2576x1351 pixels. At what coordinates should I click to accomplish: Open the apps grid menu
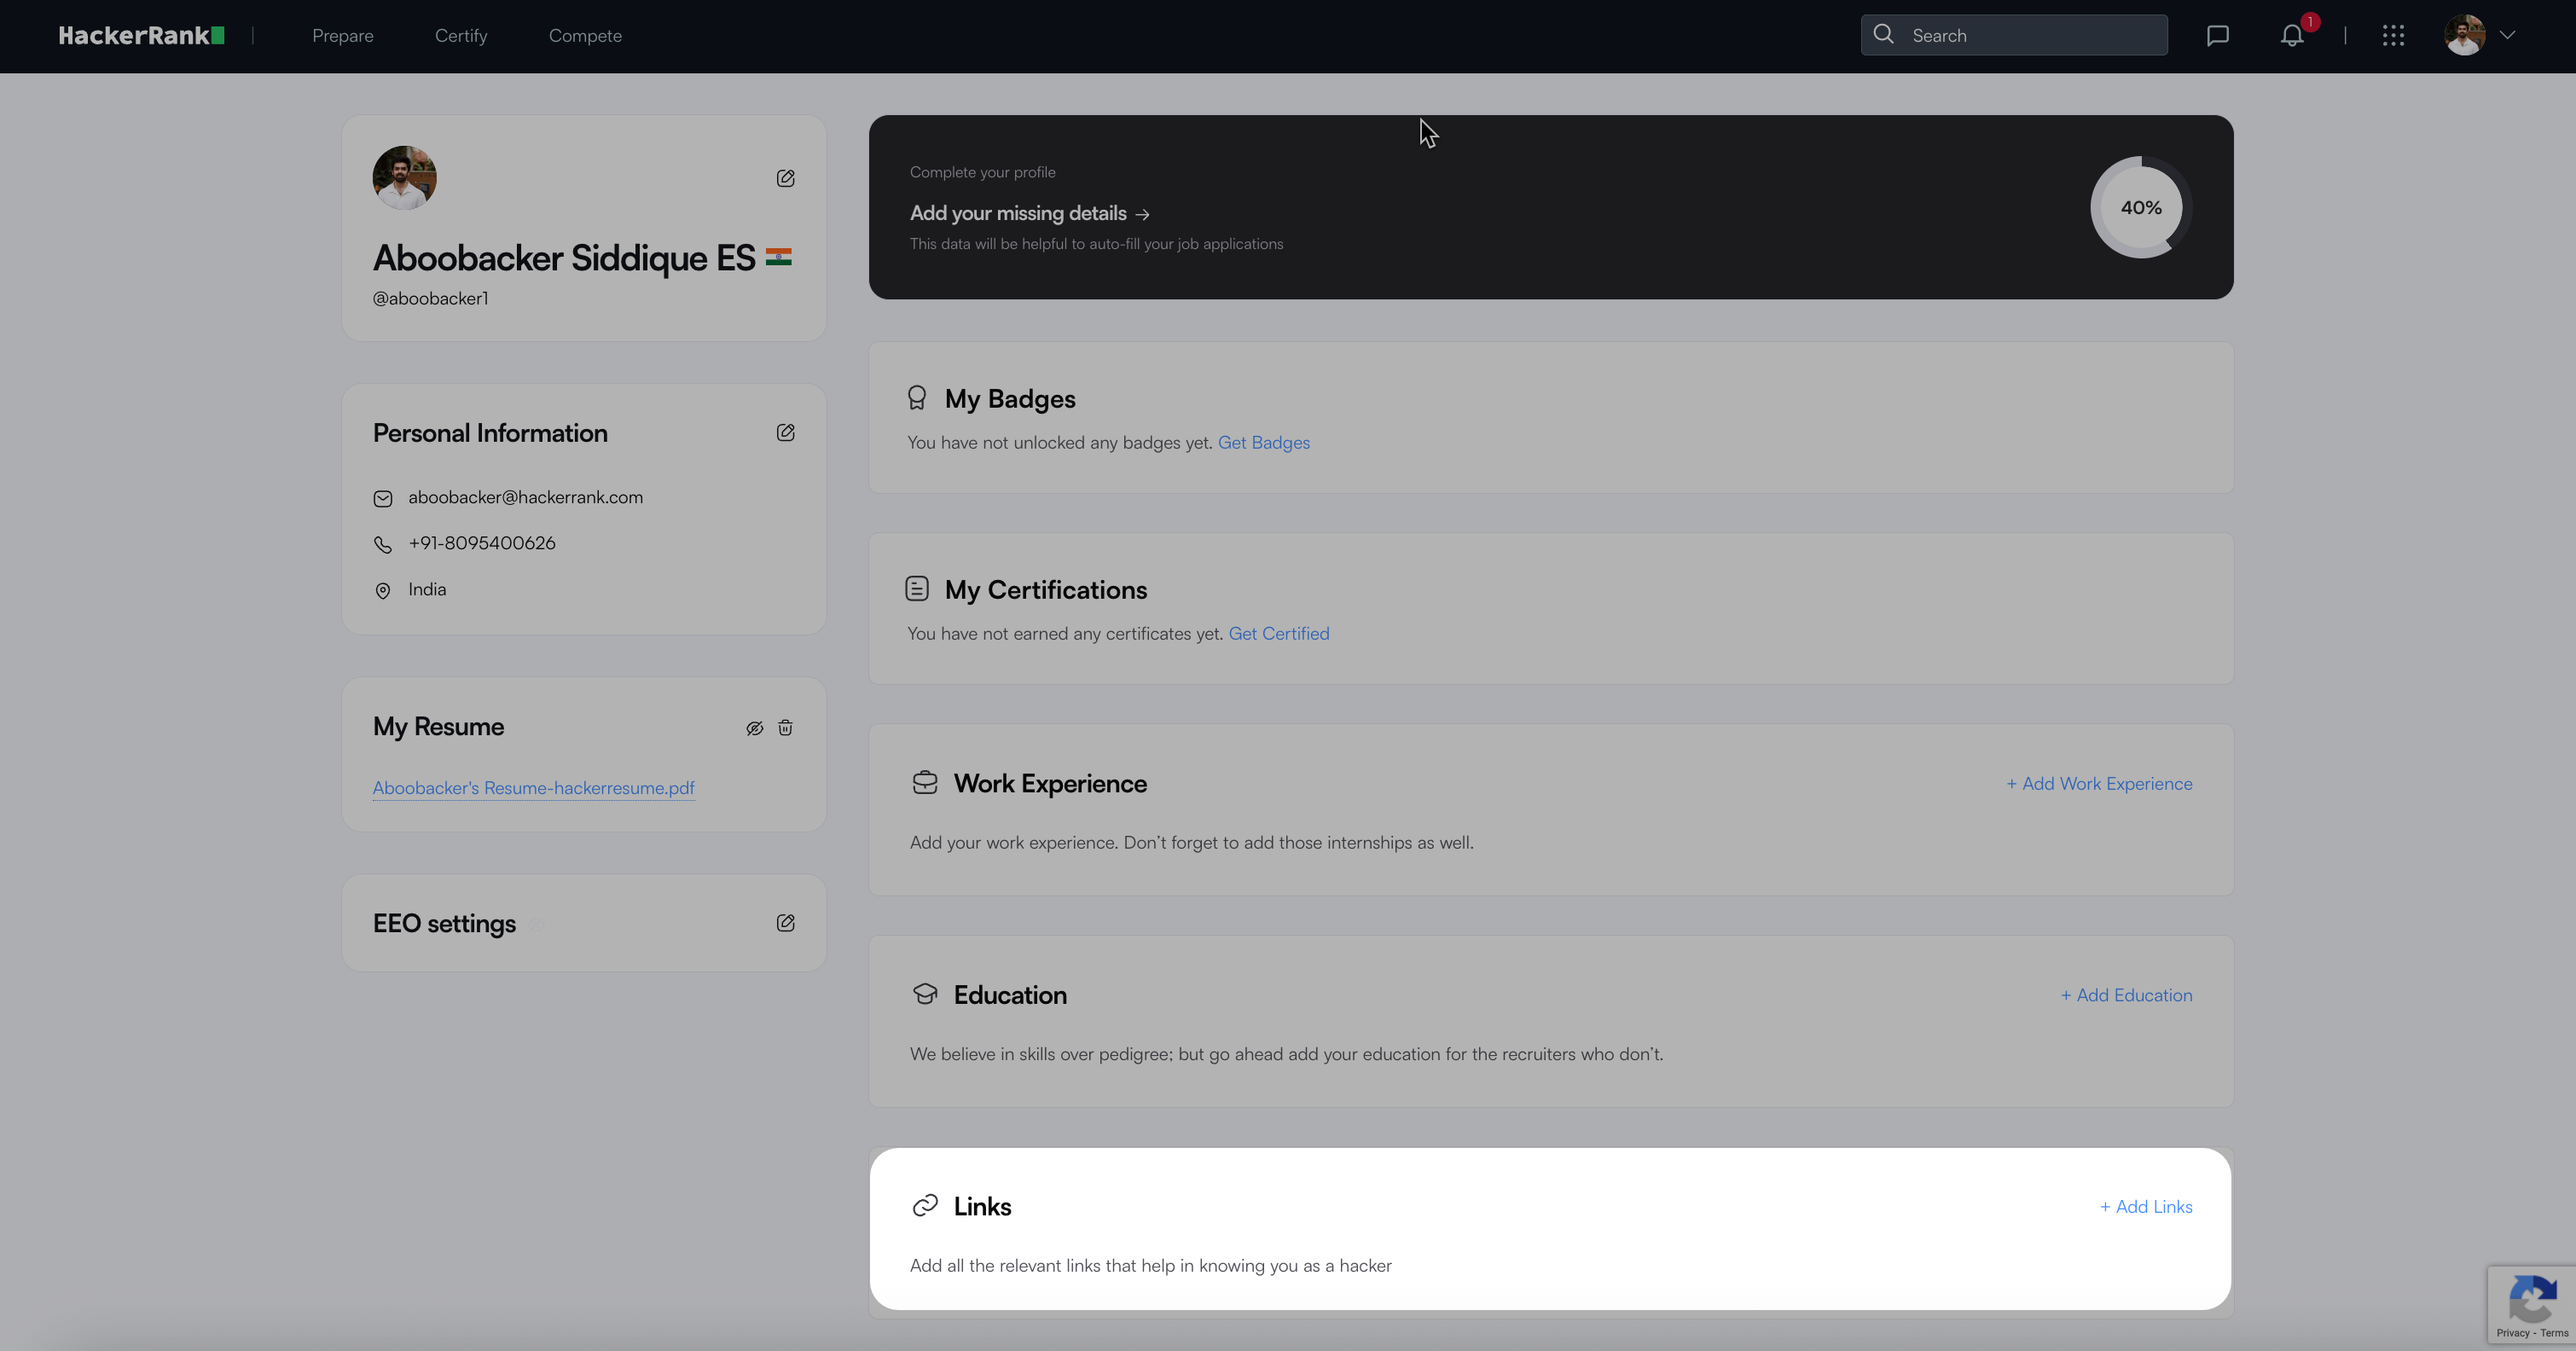(2393, 36)
